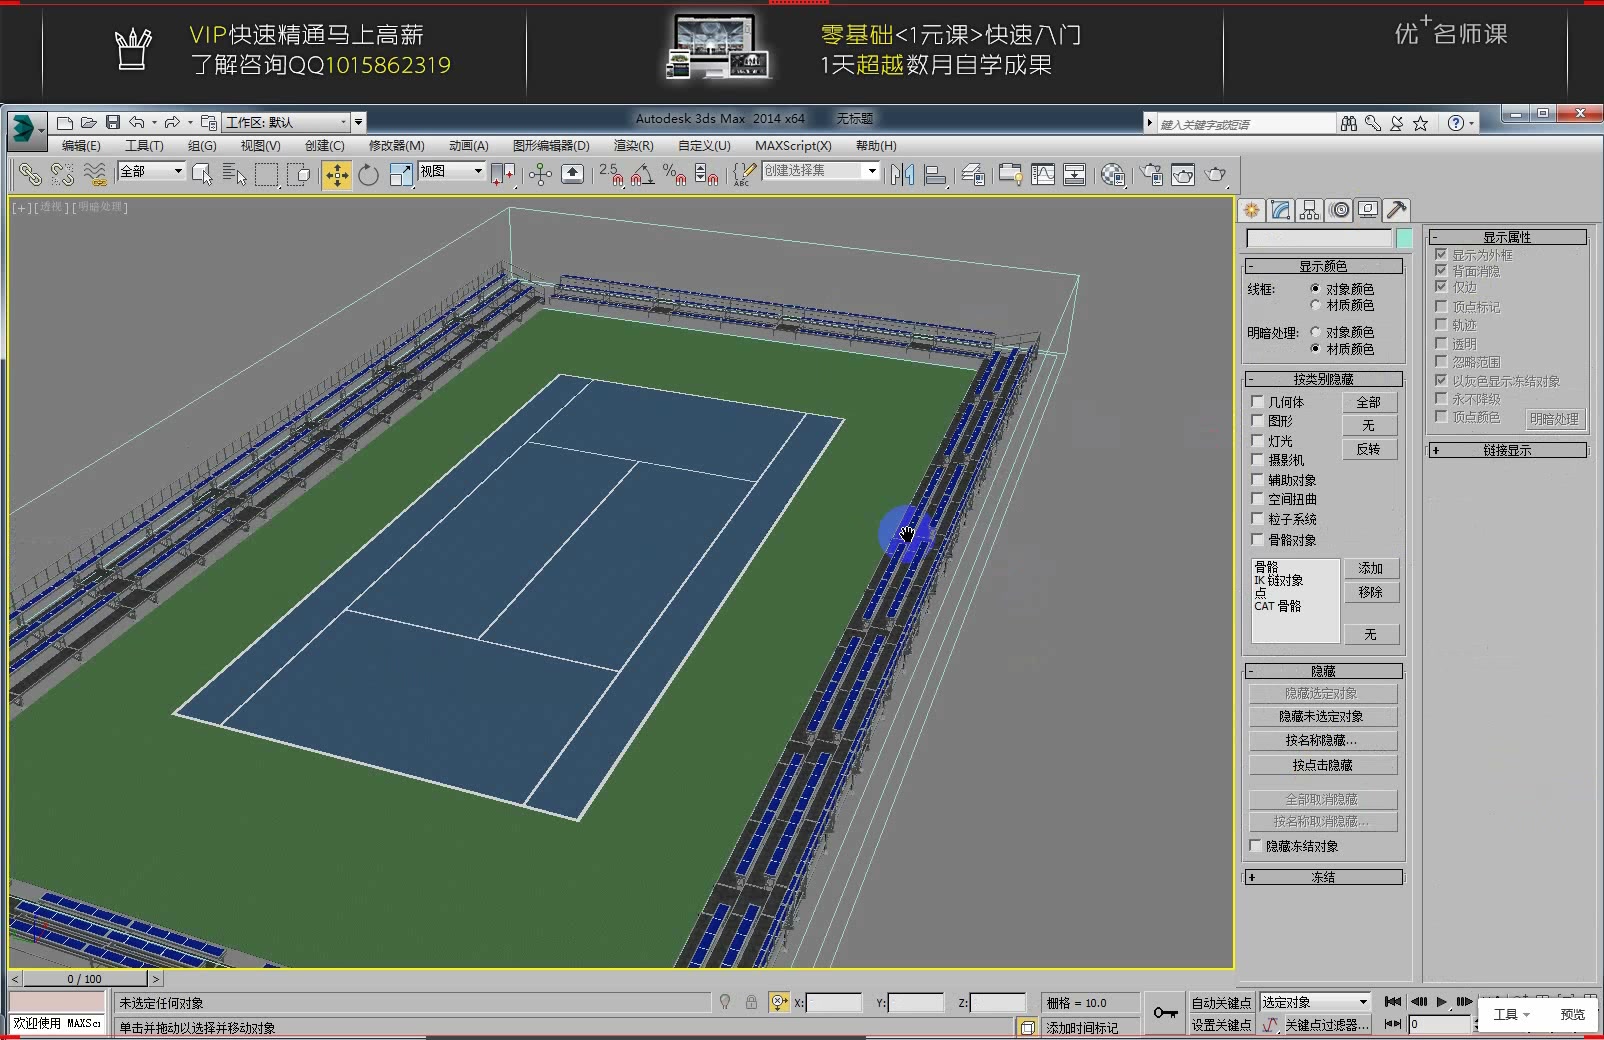Screen dimensions: 1604x1040
Task: Check the 图形 hide checkbox
Action: [1258, 420]
